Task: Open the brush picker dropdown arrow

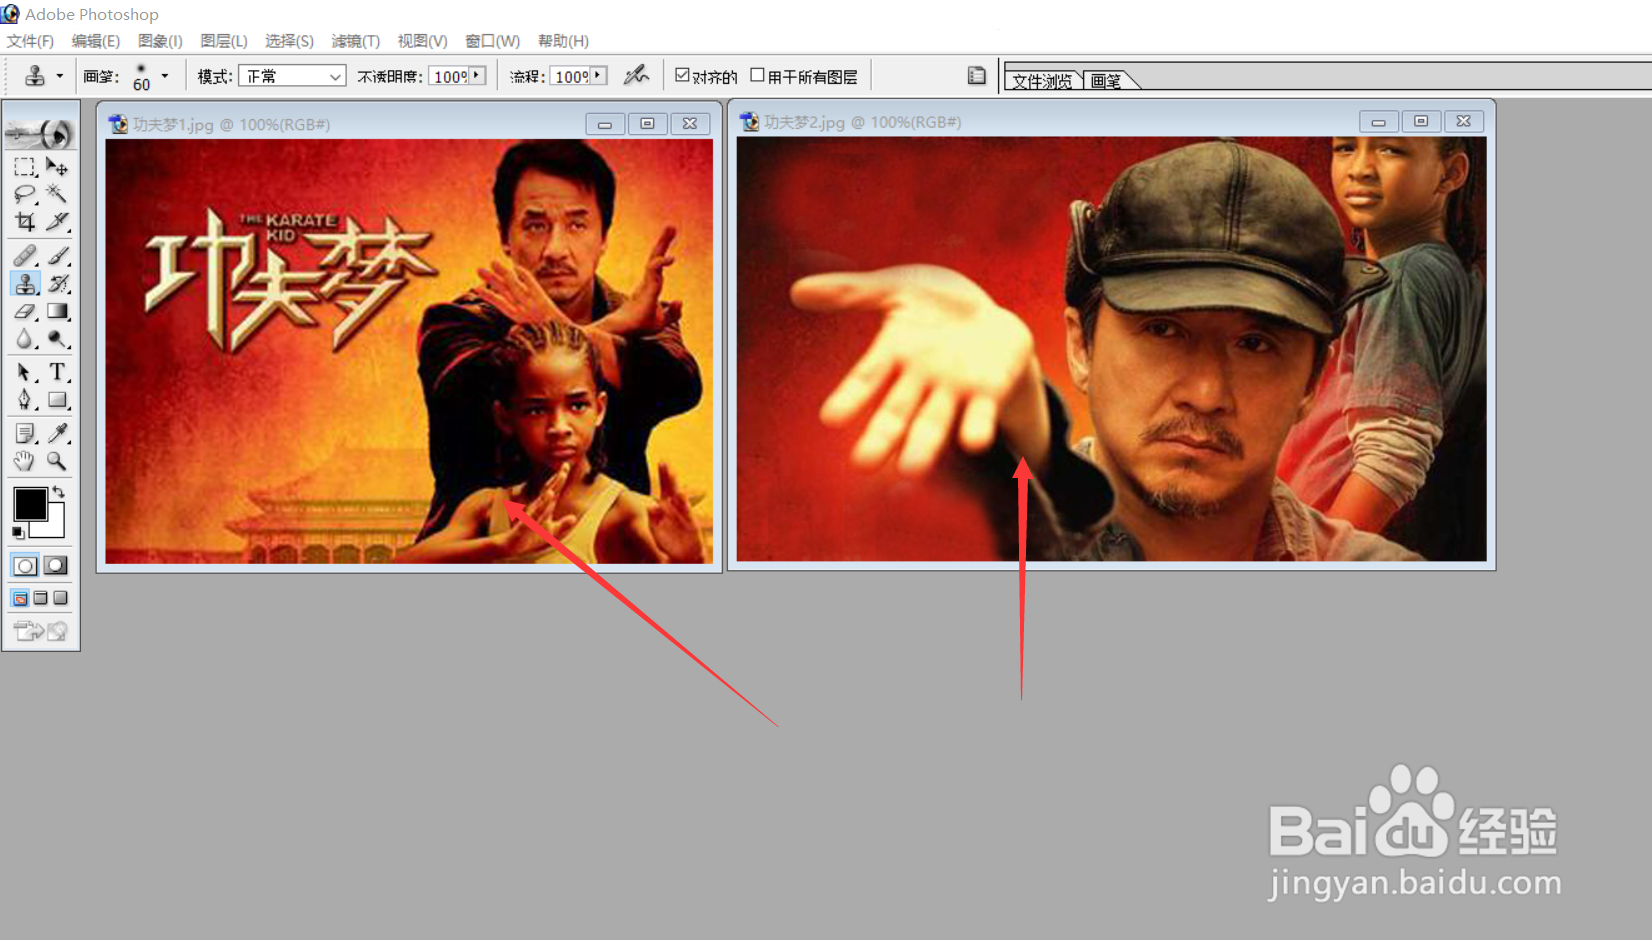Action: (x=165, y=76)
